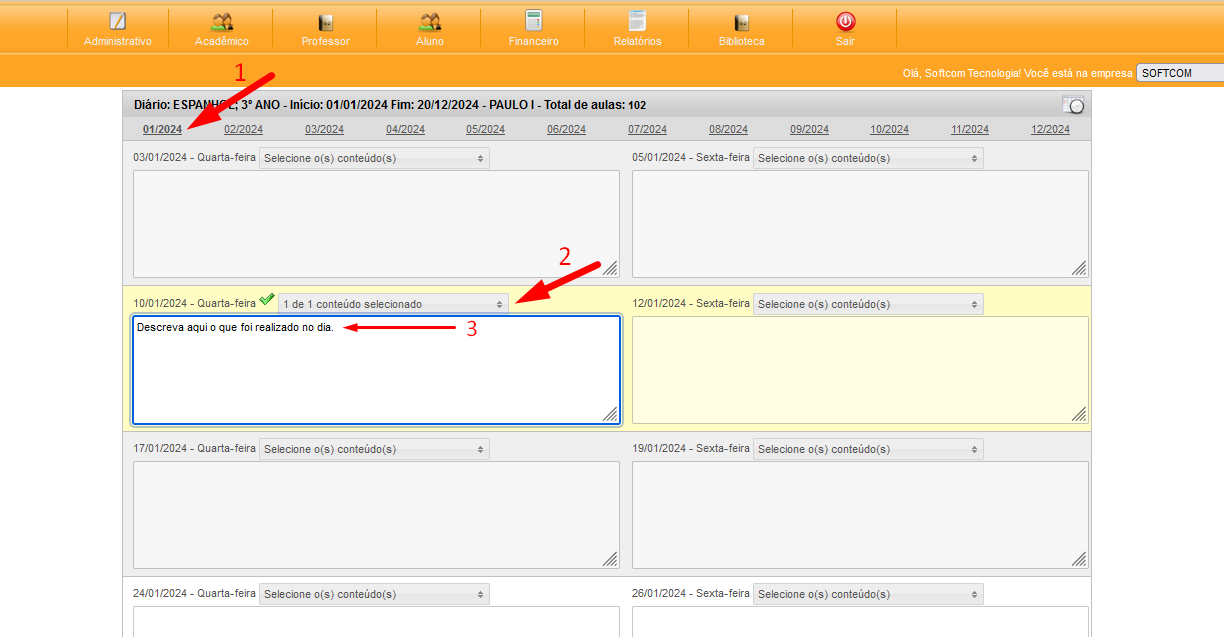Click the empty text area for 12/01/2024
Viewport: 1224px width, 637px height.
click(x=860, y=370)
